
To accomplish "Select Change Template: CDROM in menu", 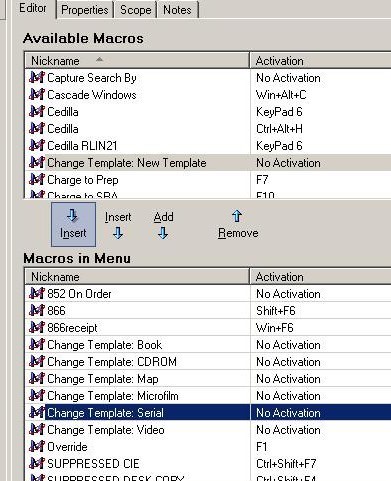I will click(x=112, y=362).
